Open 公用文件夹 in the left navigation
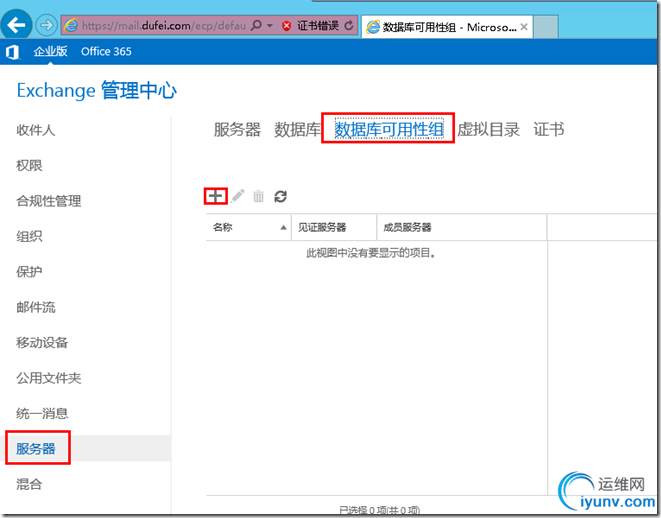 coord(48,378)
